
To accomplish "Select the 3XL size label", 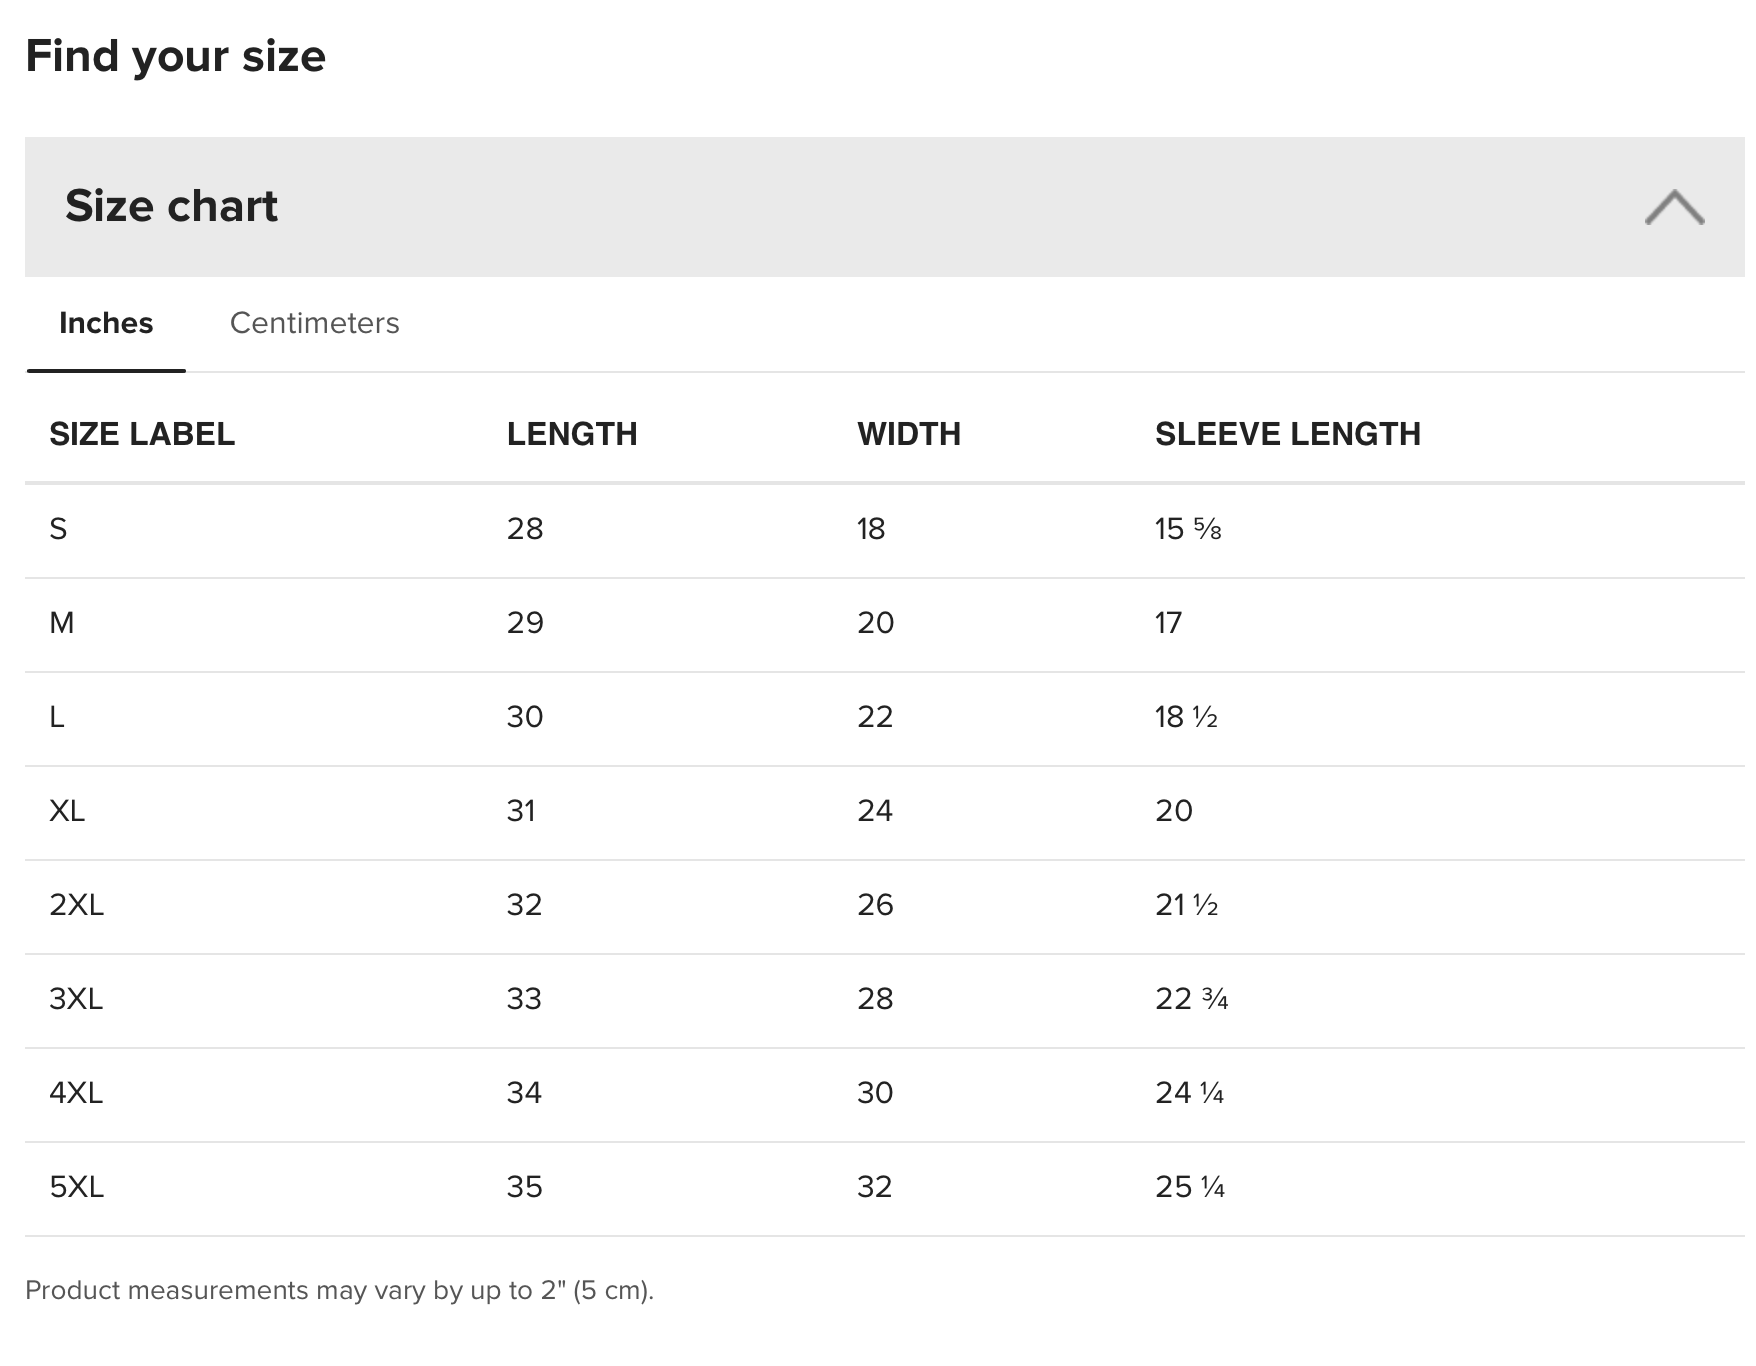I will click(x=76, y=999).
